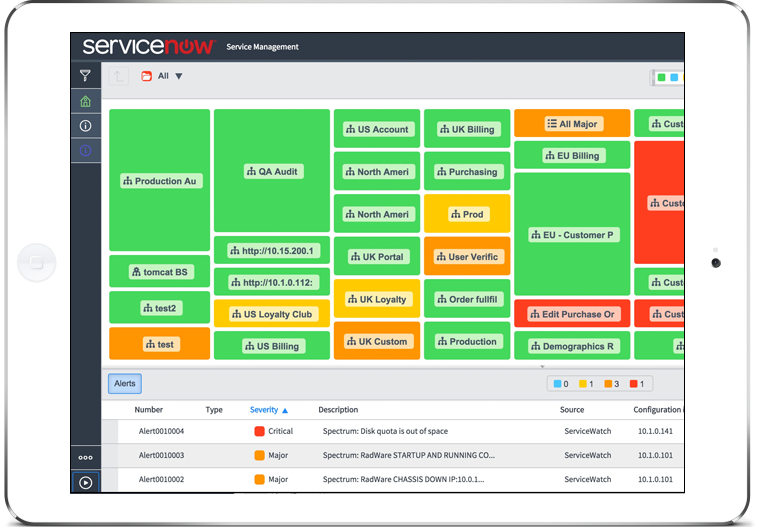The width and height of the screenshot is (760, 527).
Task: Open alert Alert0010002
Action: pyautogui.click(x=161, y=479)
